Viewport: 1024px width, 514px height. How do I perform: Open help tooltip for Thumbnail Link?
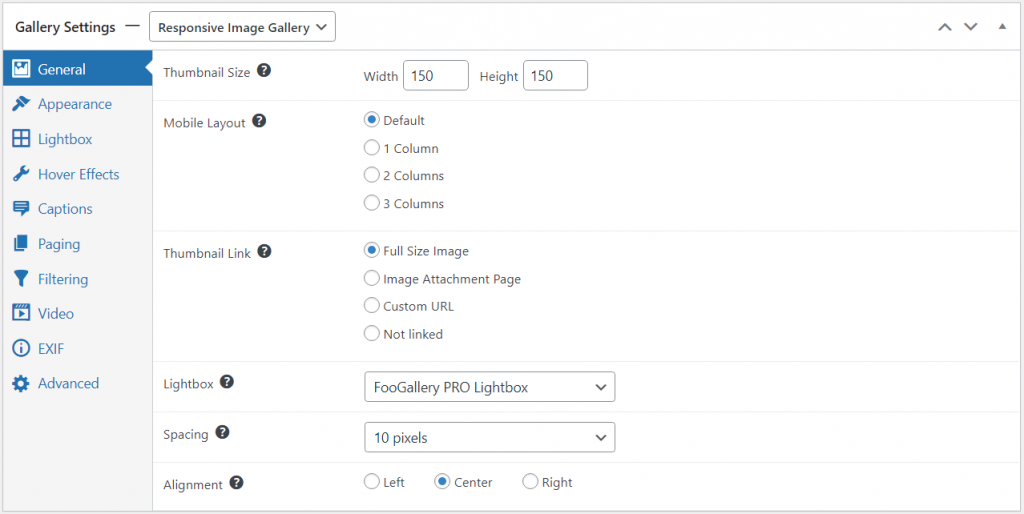pos(264,251)
